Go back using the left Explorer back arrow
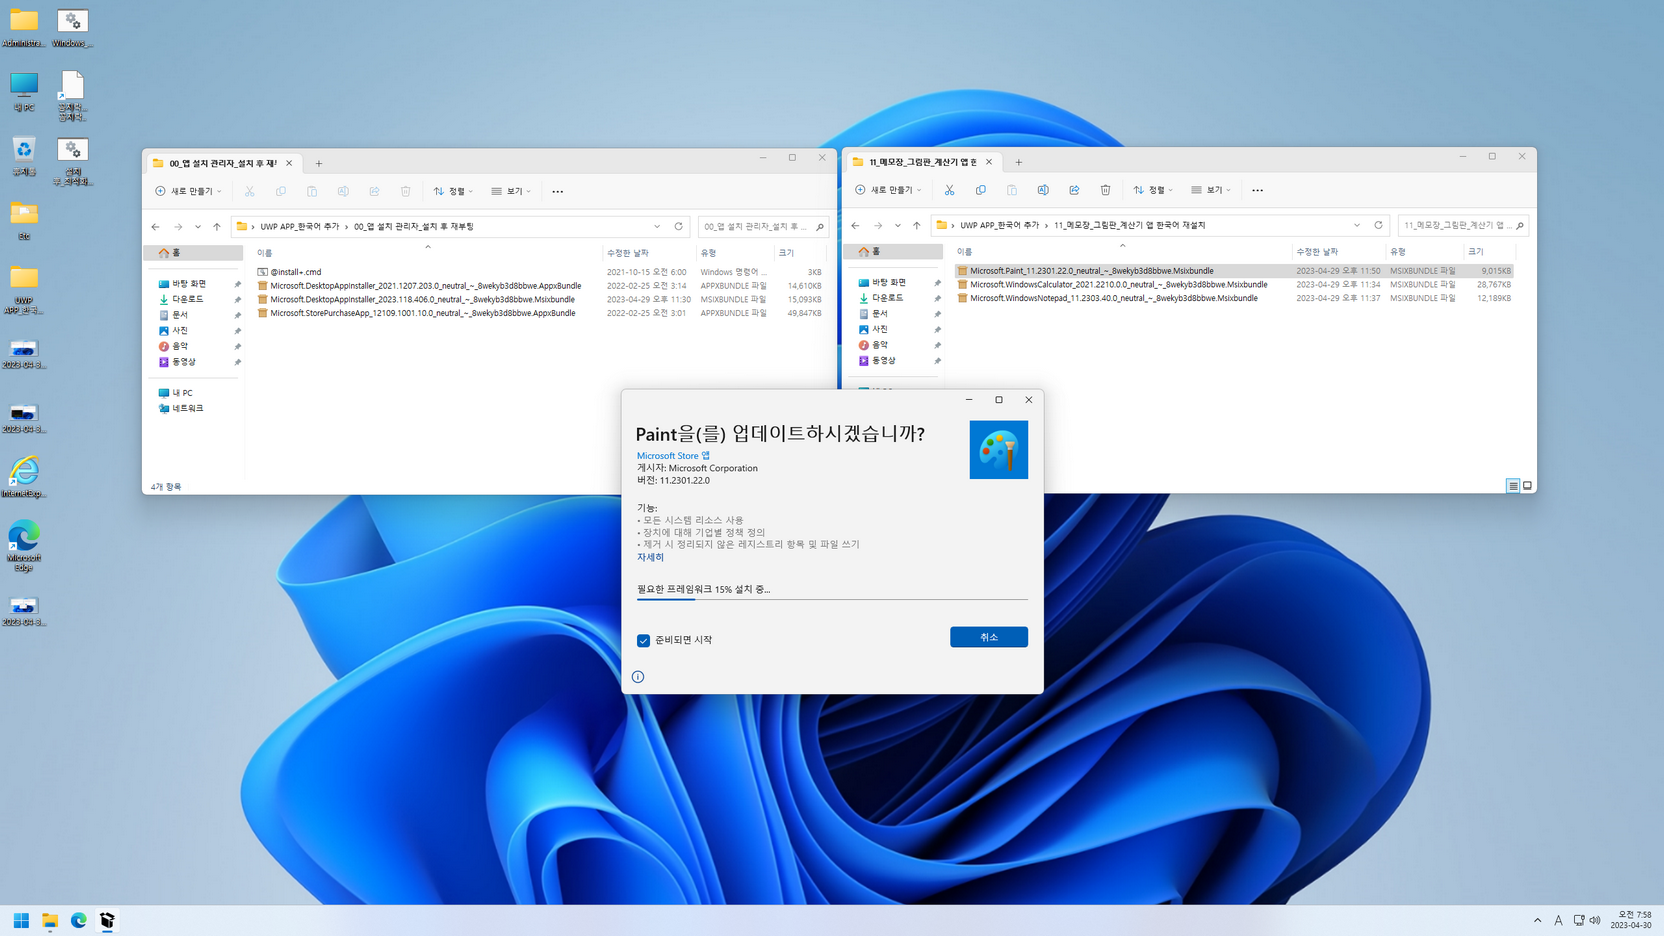Screen dimensions: 1664x936 click(x=156, y=227)
